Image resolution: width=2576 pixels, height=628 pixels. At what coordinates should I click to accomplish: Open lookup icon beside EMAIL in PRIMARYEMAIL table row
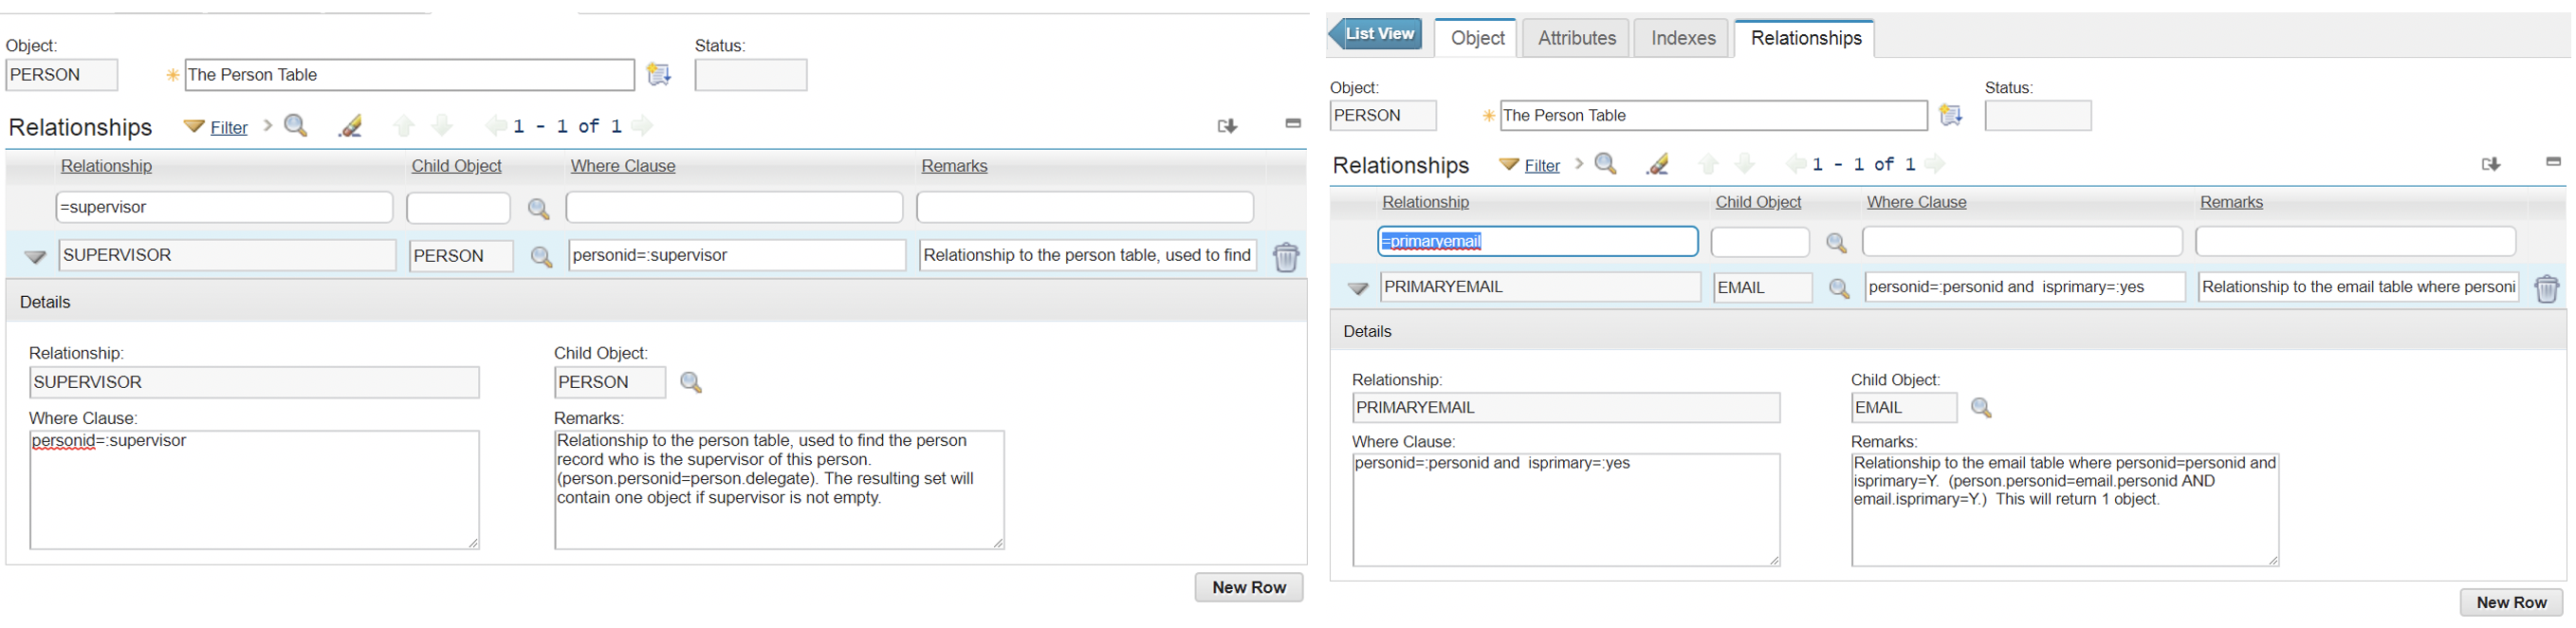[x=1838, y=289]
